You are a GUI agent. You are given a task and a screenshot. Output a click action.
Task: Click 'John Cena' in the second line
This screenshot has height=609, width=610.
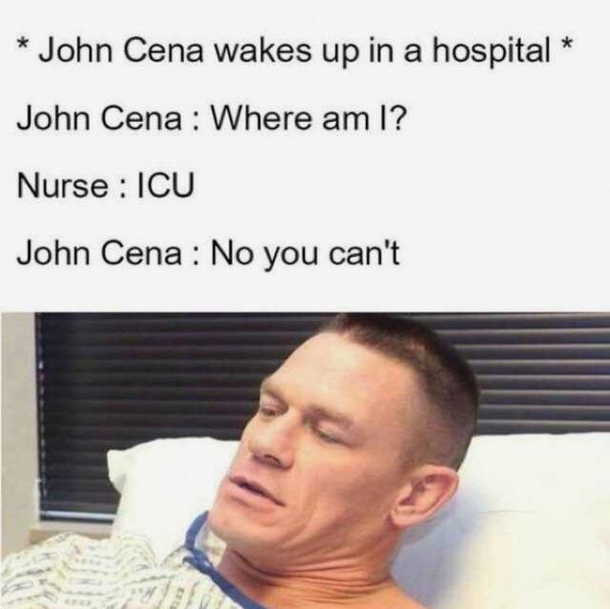coord(99,119)
